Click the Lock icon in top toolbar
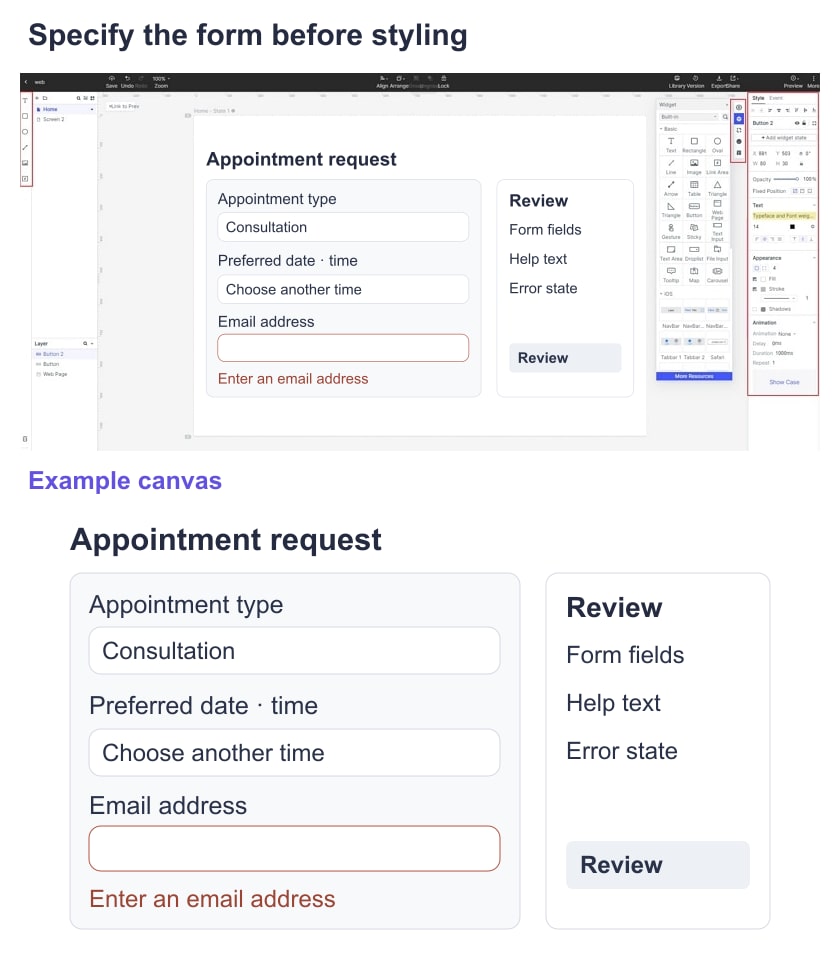Screen dimensions: 840x970 coord(444,81)
